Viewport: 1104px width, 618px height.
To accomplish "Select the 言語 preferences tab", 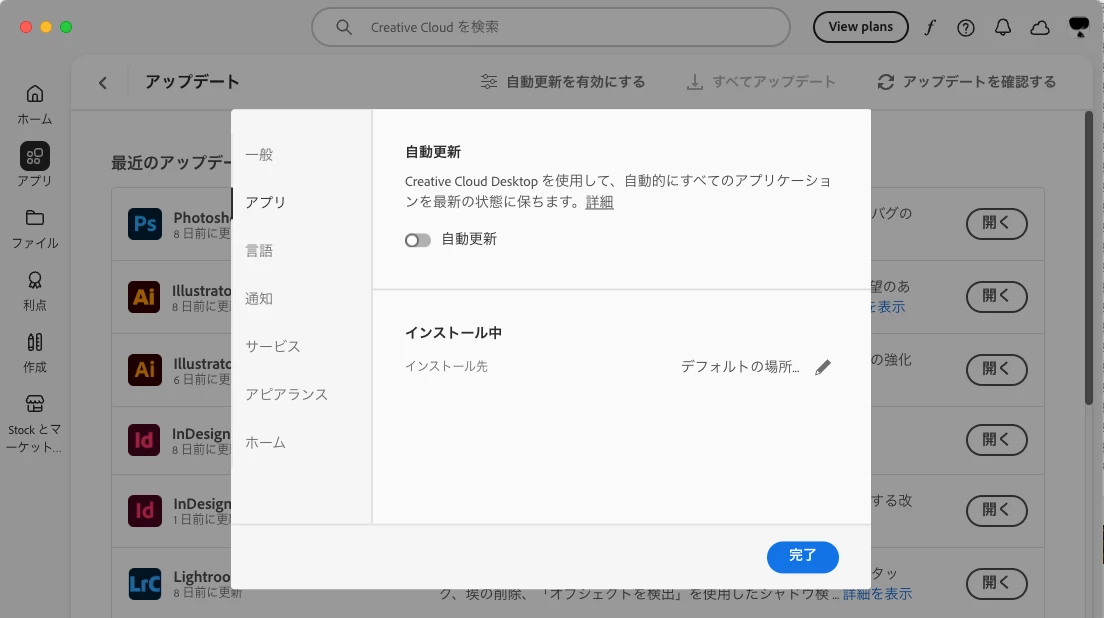I will (259, 251).
